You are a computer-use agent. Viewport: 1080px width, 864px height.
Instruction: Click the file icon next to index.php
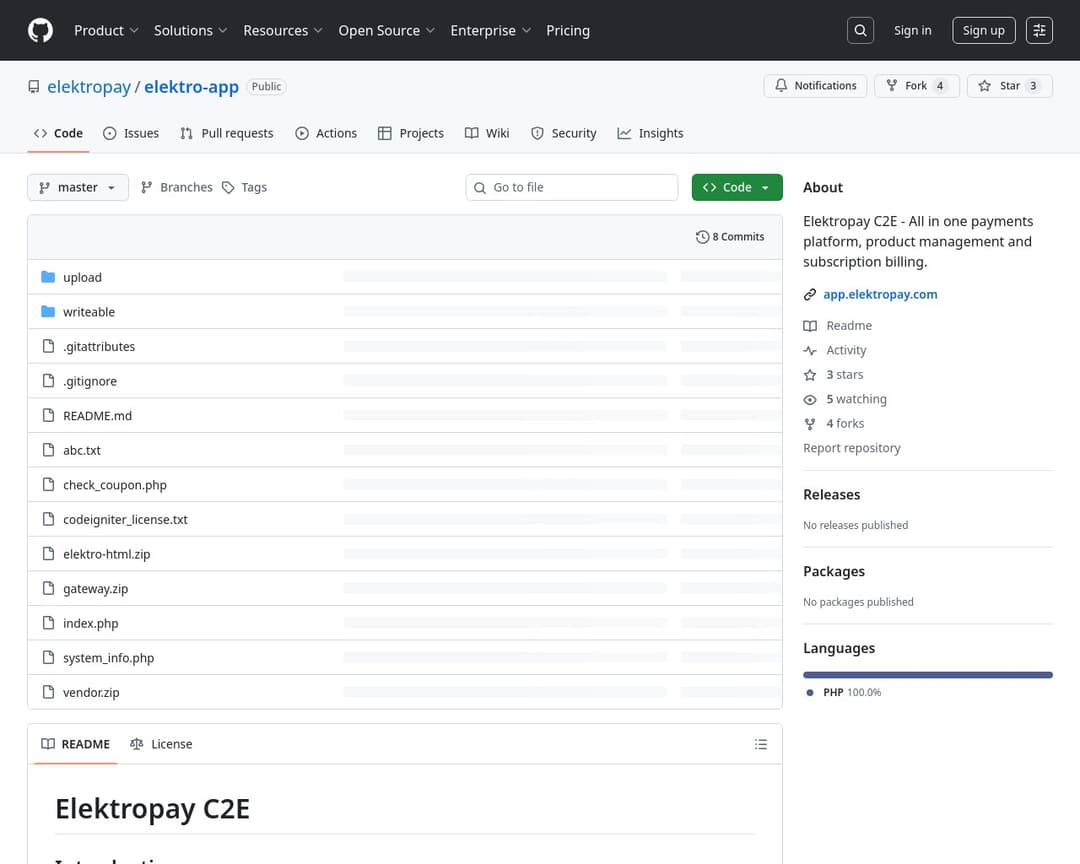pos(48,623)
